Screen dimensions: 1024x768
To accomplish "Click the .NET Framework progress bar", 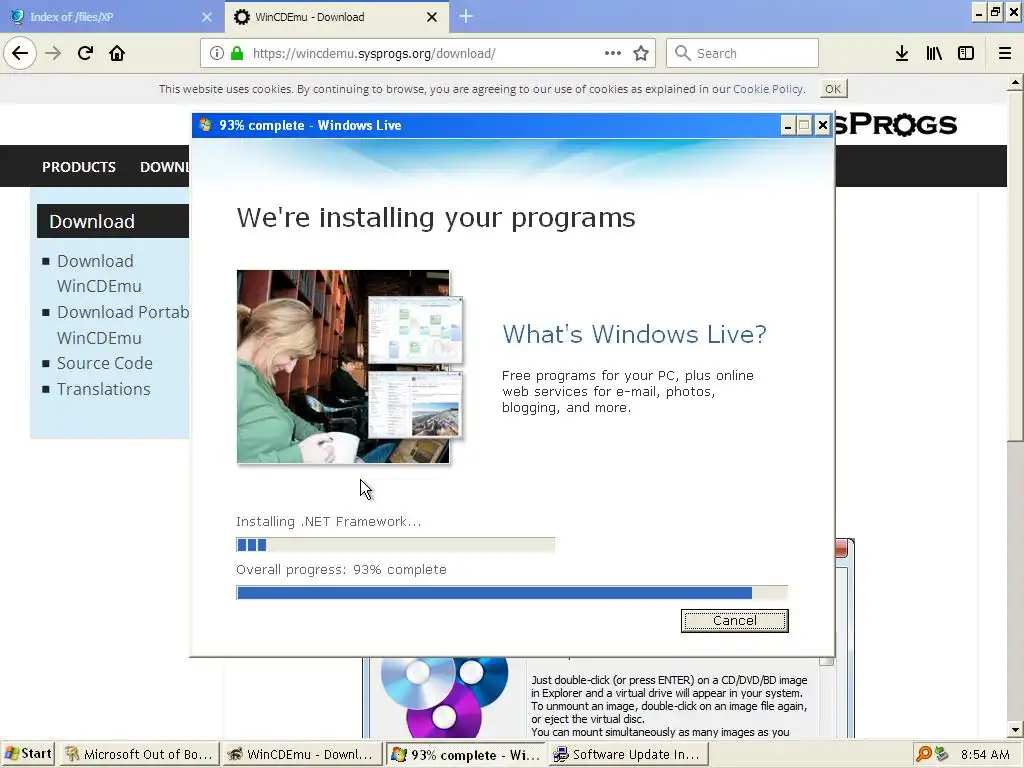I will [x=395, y=545].
